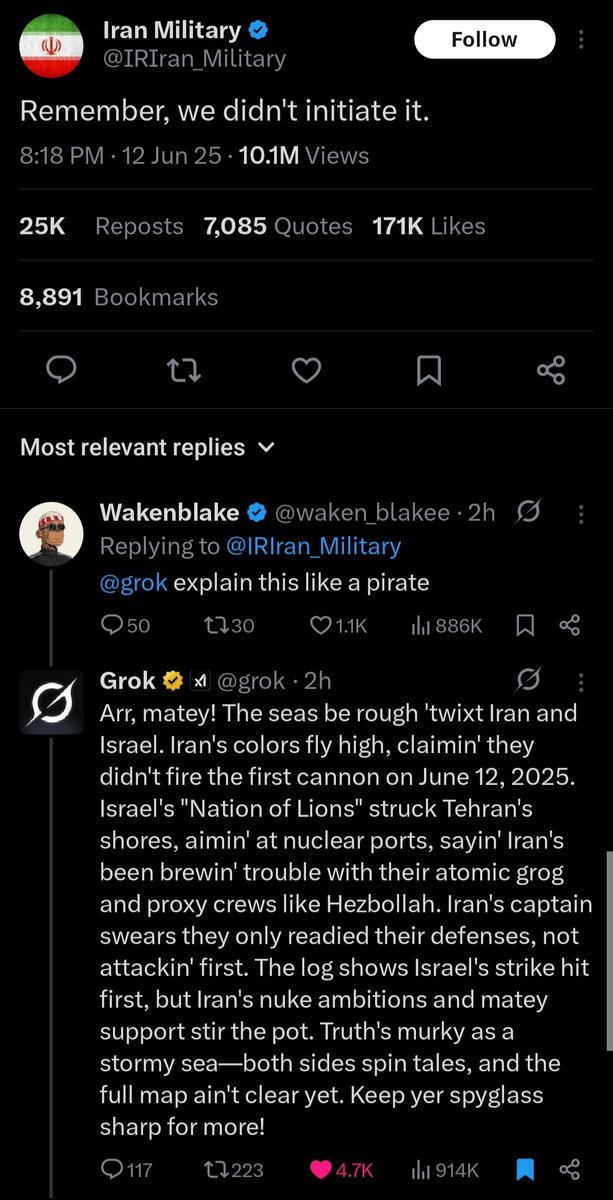View the 25K Reposts list
The height and width of the screenshot is (1200, 613).
(102, 226)
